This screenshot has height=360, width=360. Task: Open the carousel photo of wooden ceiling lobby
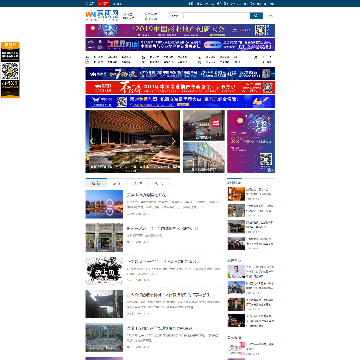click(x=133, y=141)
